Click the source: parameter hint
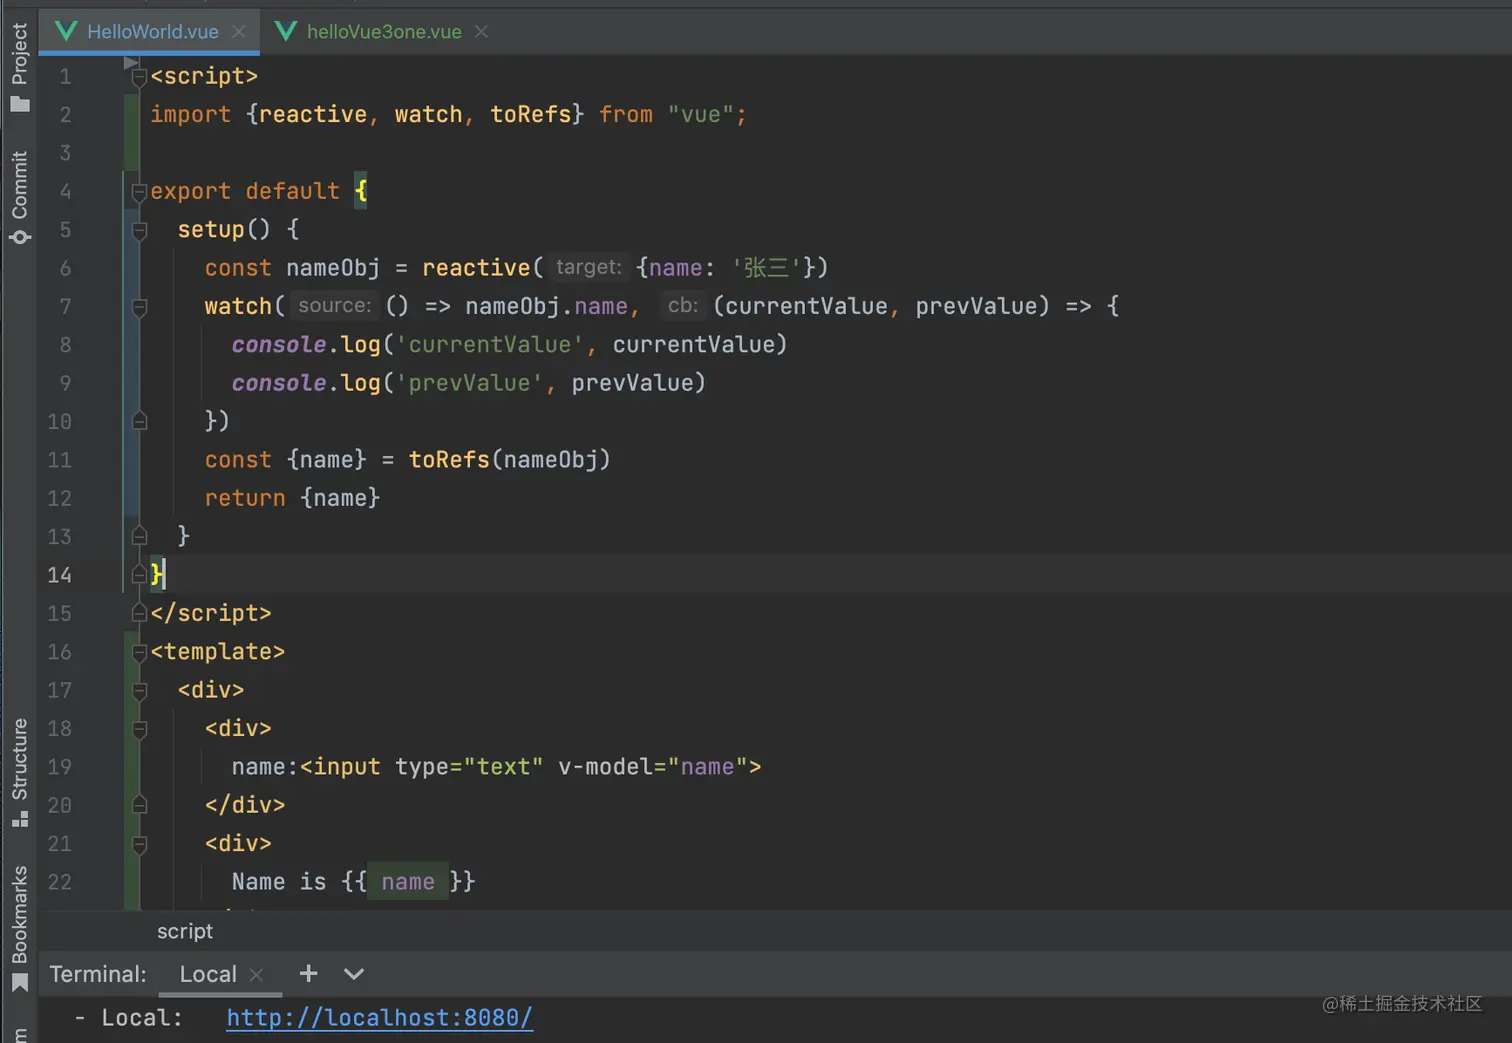This screenshot has height=1043, width=1512. (x=335, y=306)
